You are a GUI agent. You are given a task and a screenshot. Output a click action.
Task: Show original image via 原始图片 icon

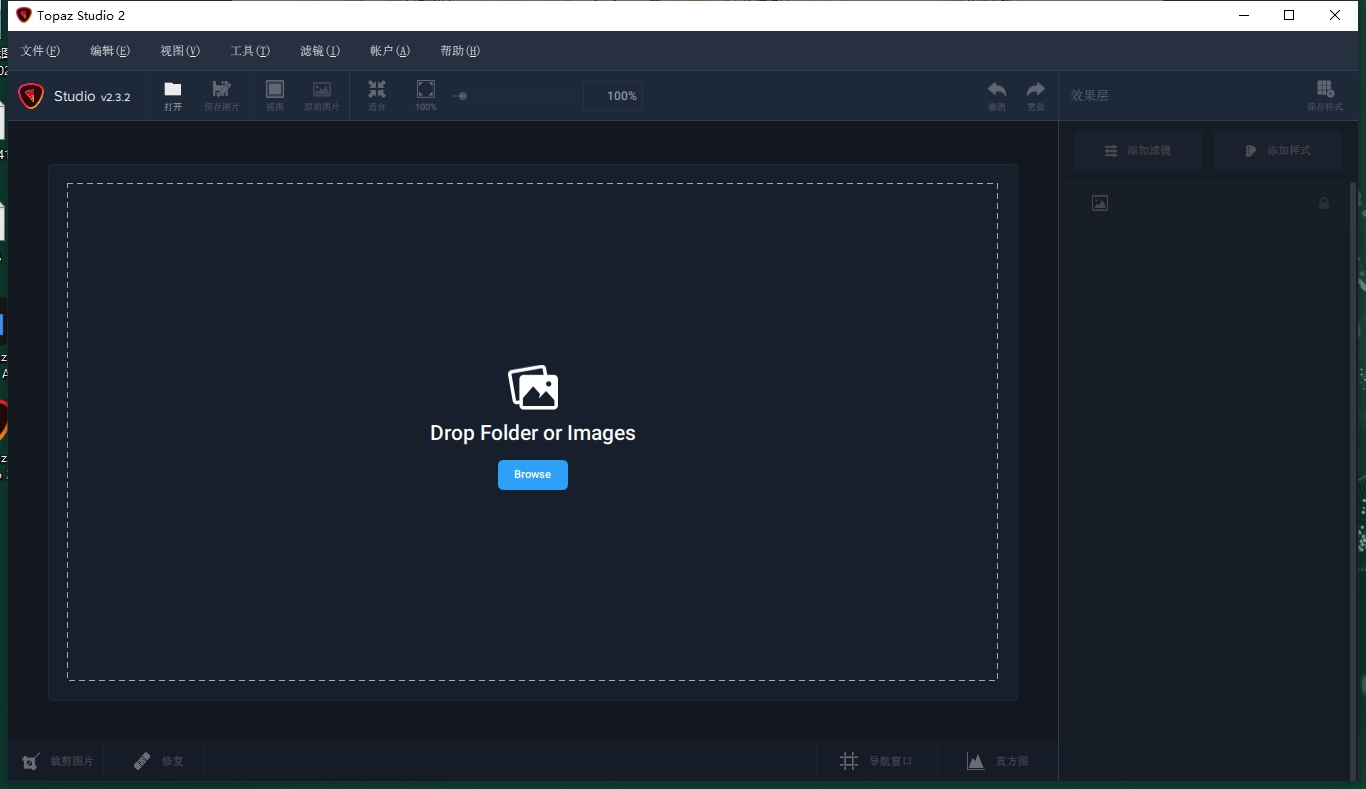pyautogui.click(x=322, y=96)
